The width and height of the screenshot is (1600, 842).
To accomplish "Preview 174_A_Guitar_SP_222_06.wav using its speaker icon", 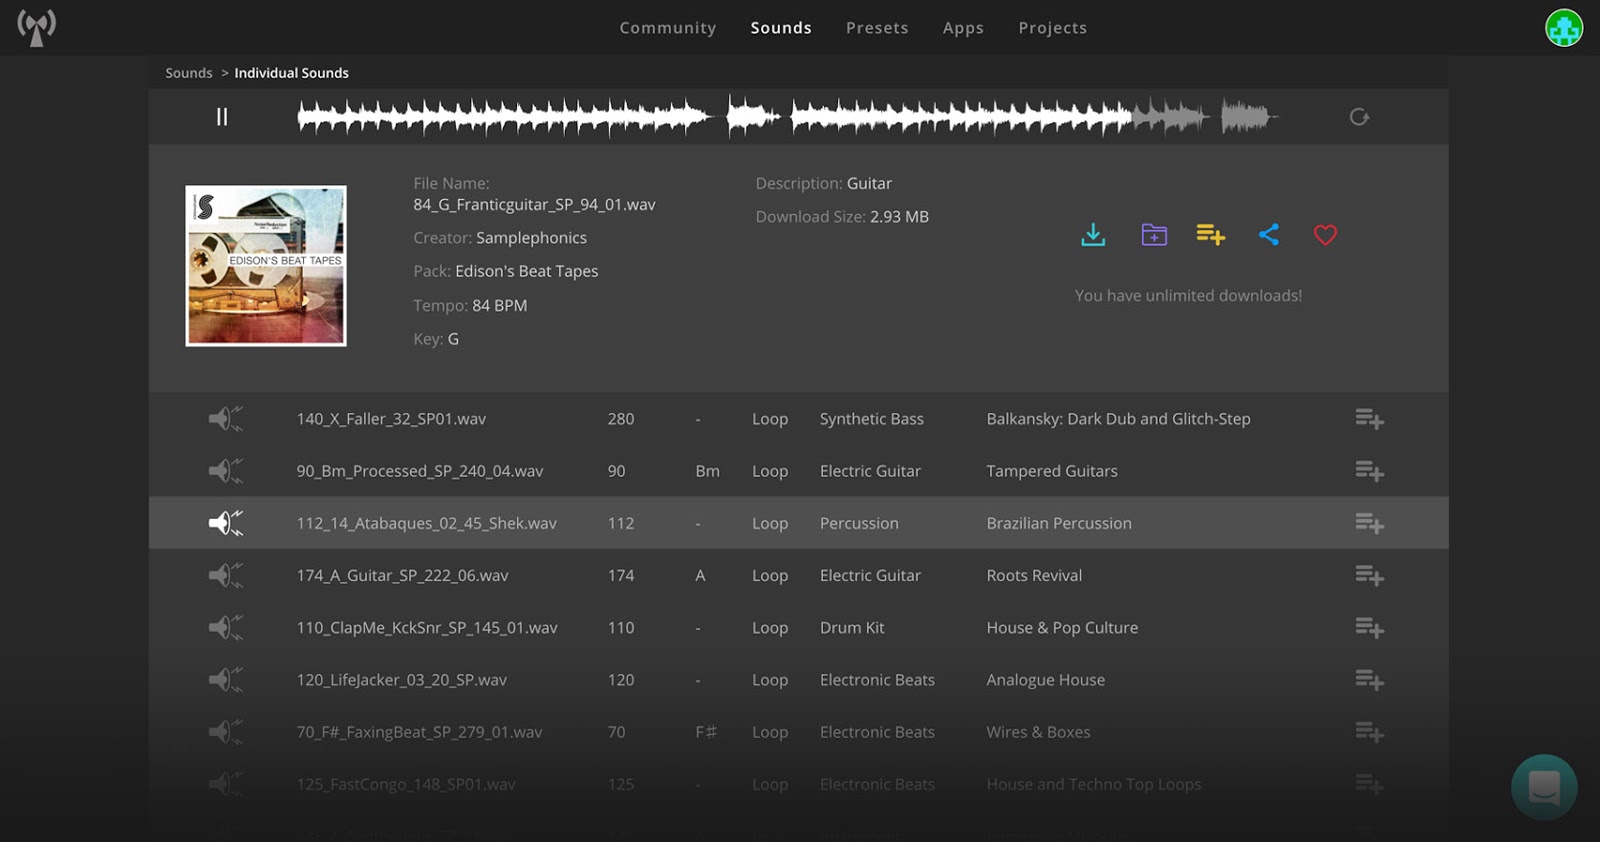I will pos(226,575).
